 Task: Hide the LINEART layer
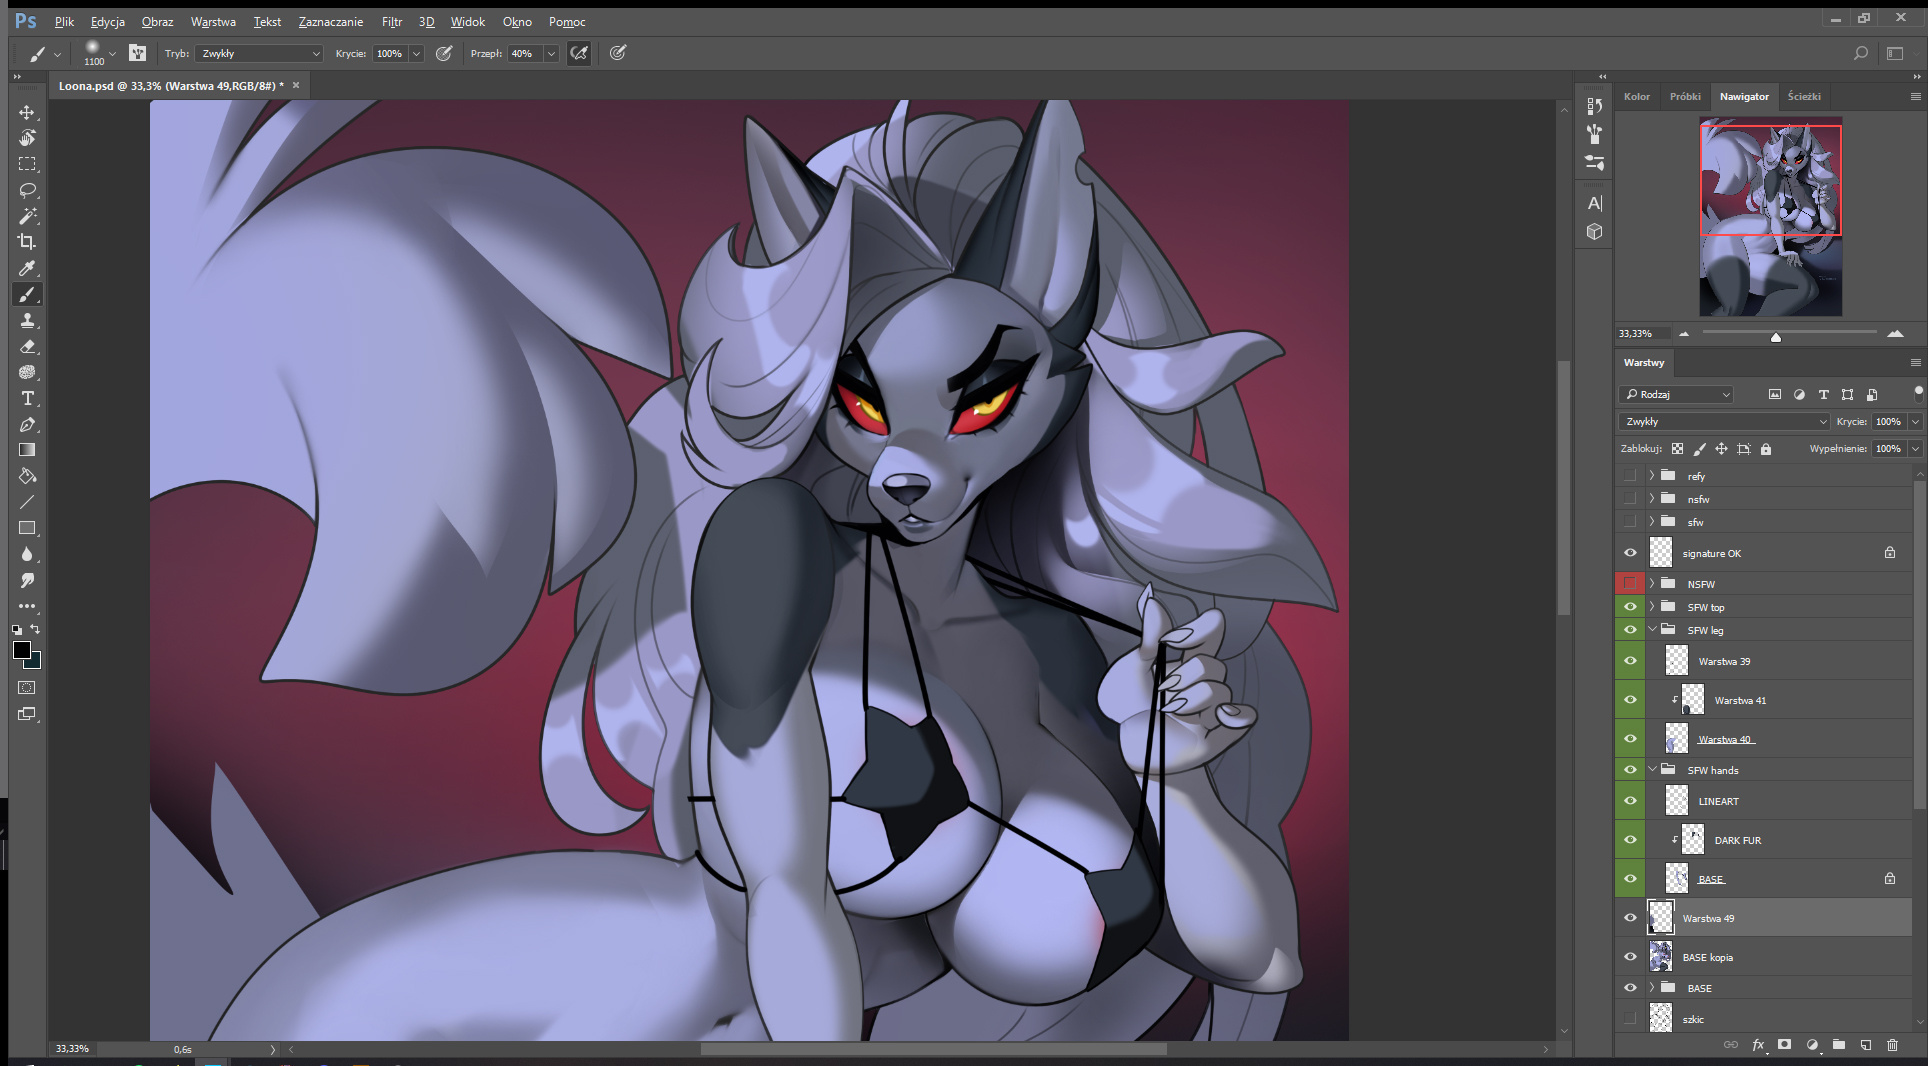[1630, 801]
